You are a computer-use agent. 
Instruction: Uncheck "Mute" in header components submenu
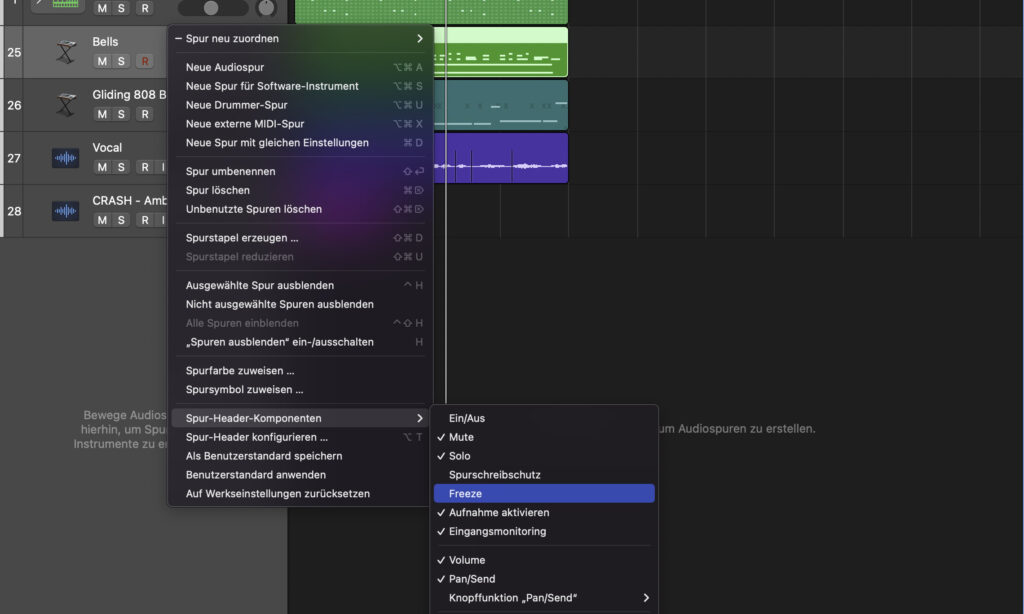[545, 437]
